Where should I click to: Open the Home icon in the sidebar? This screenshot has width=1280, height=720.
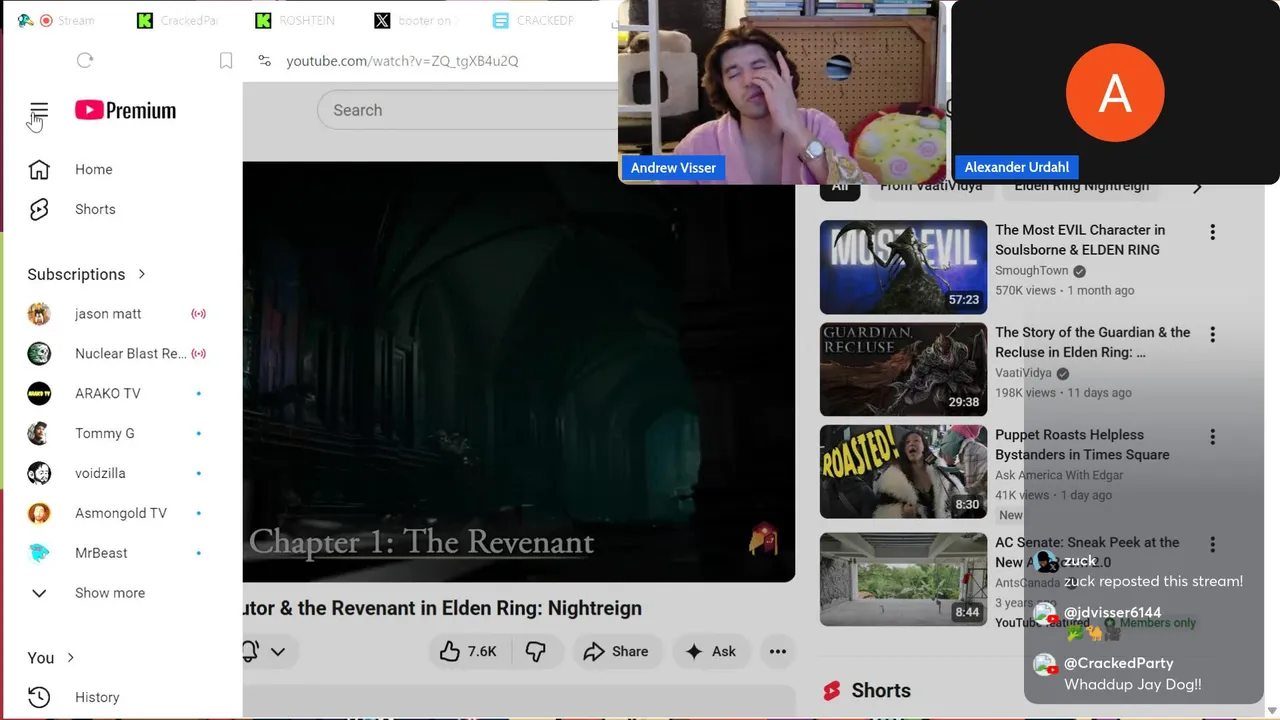click(39, 169)
